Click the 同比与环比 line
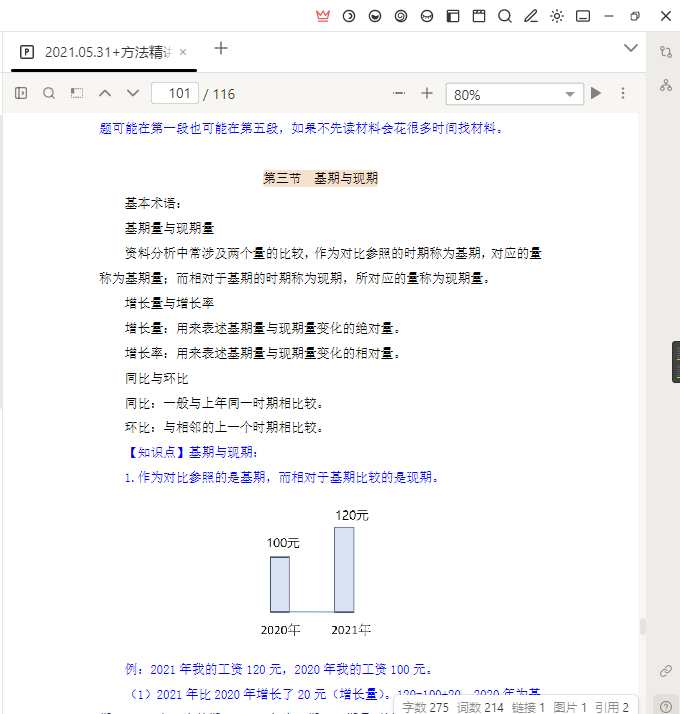 tap(156, 378)
